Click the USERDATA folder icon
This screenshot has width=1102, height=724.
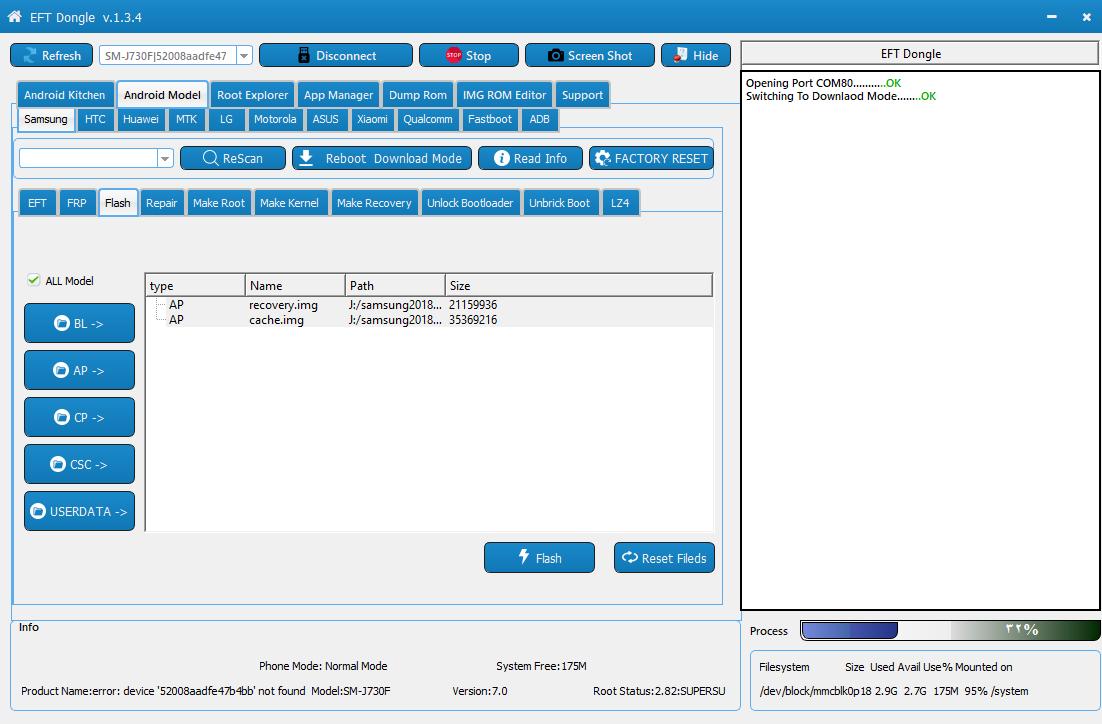[38, 511]
